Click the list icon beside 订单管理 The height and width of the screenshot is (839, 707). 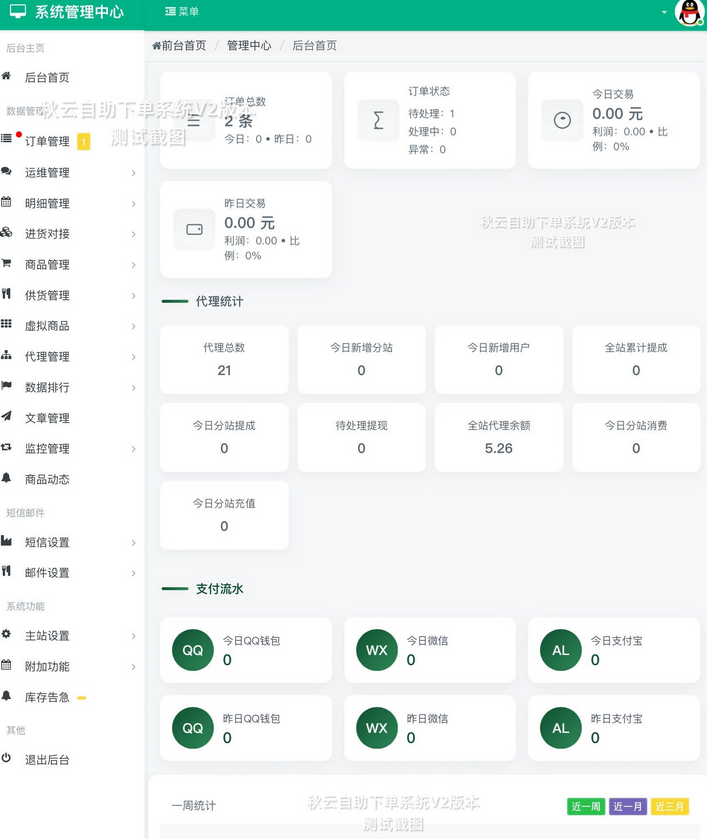click(x=6, y=139)
